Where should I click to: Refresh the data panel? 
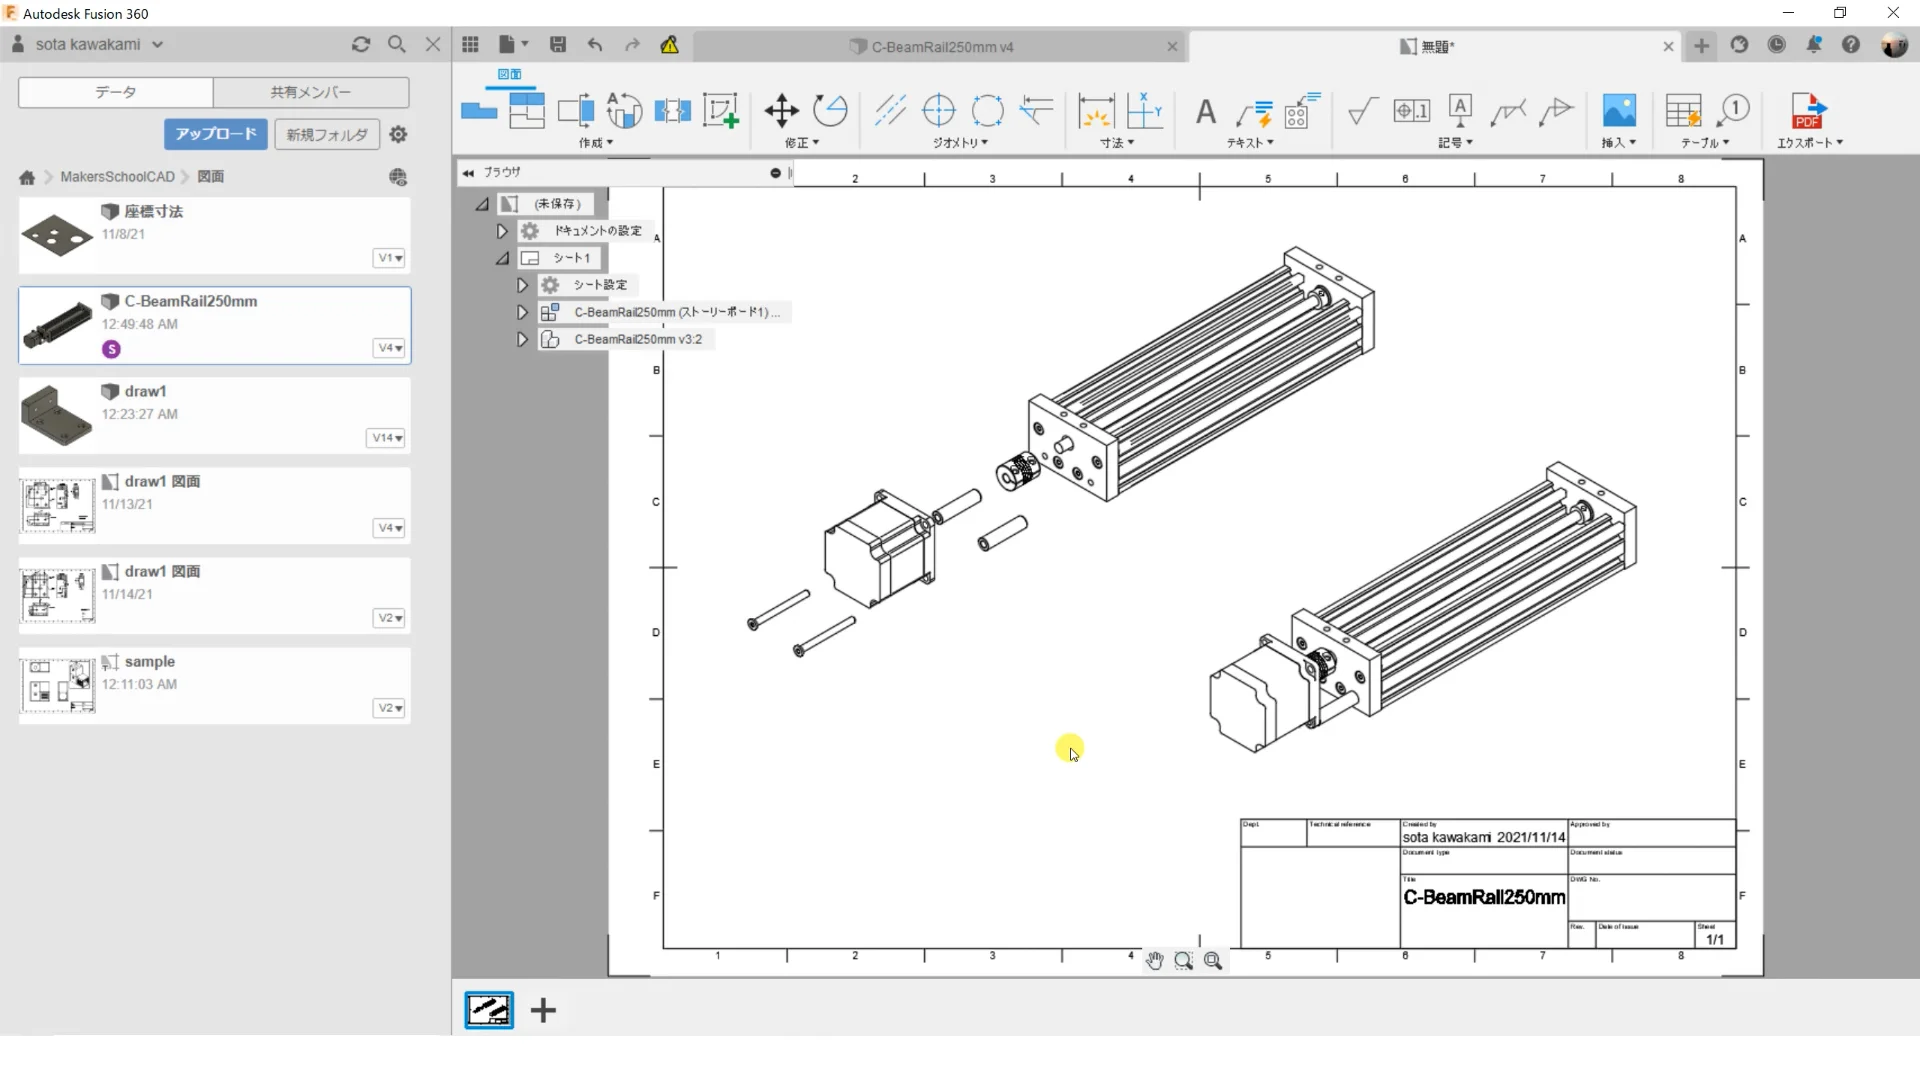pyautogui.click(x=361, y=44)
